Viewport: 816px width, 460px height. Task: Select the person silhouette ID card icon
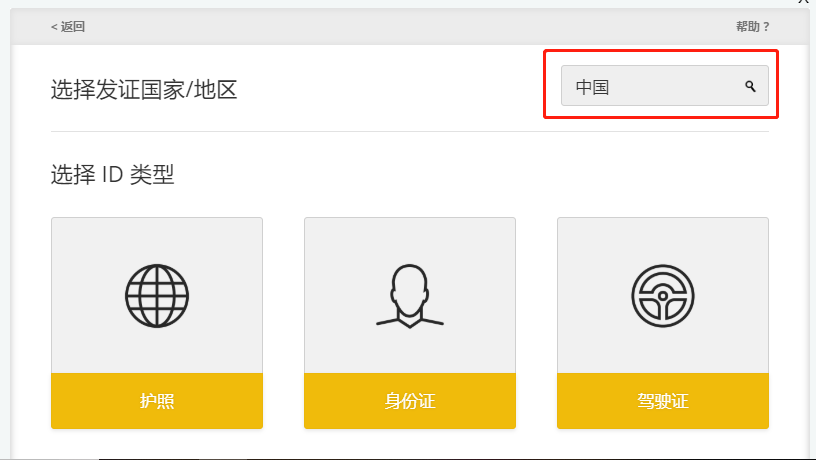point(410,296)
